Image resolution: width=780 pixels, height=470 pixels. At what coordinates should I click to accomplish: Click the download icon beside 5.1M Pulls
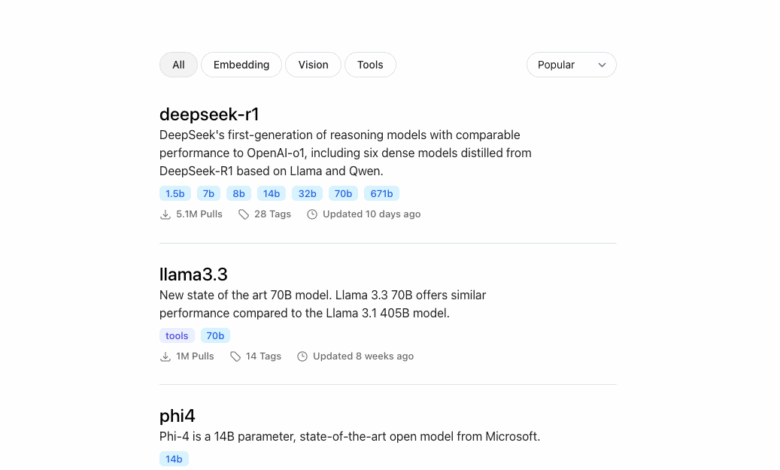pyautogui.click(x=165, y=214)
